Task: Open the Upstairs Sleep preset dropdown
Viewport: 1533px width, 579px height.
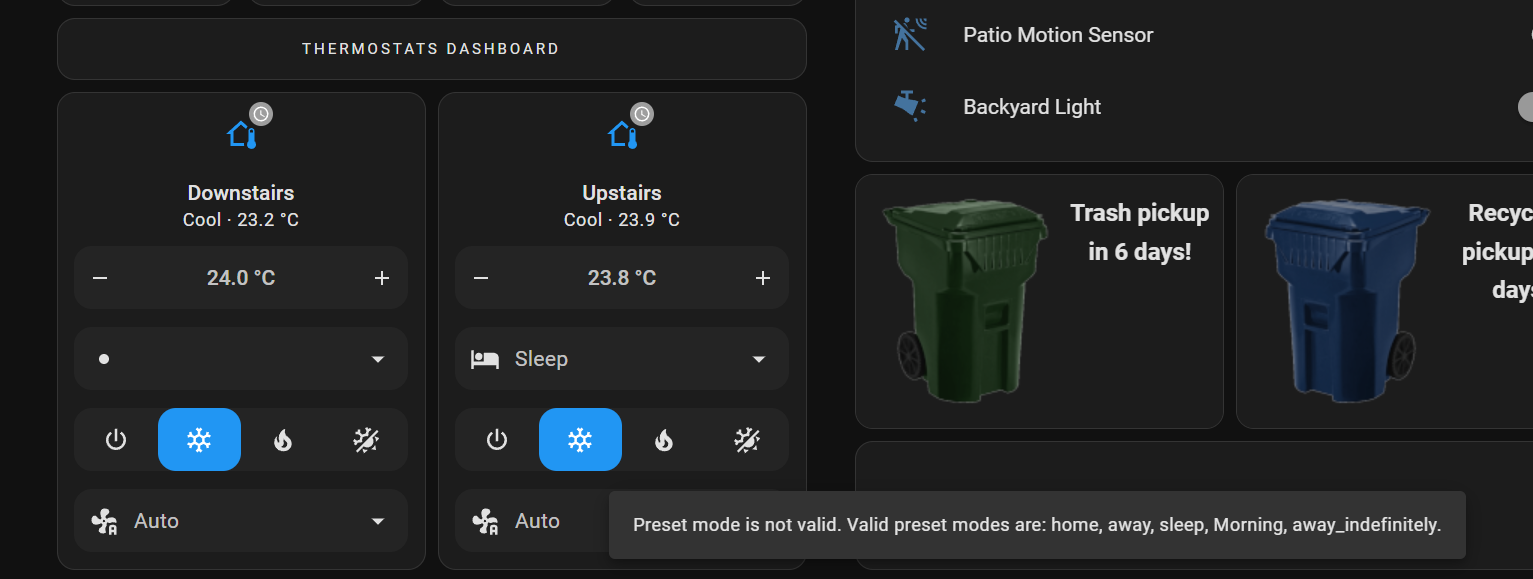Action: click(621, 359)
